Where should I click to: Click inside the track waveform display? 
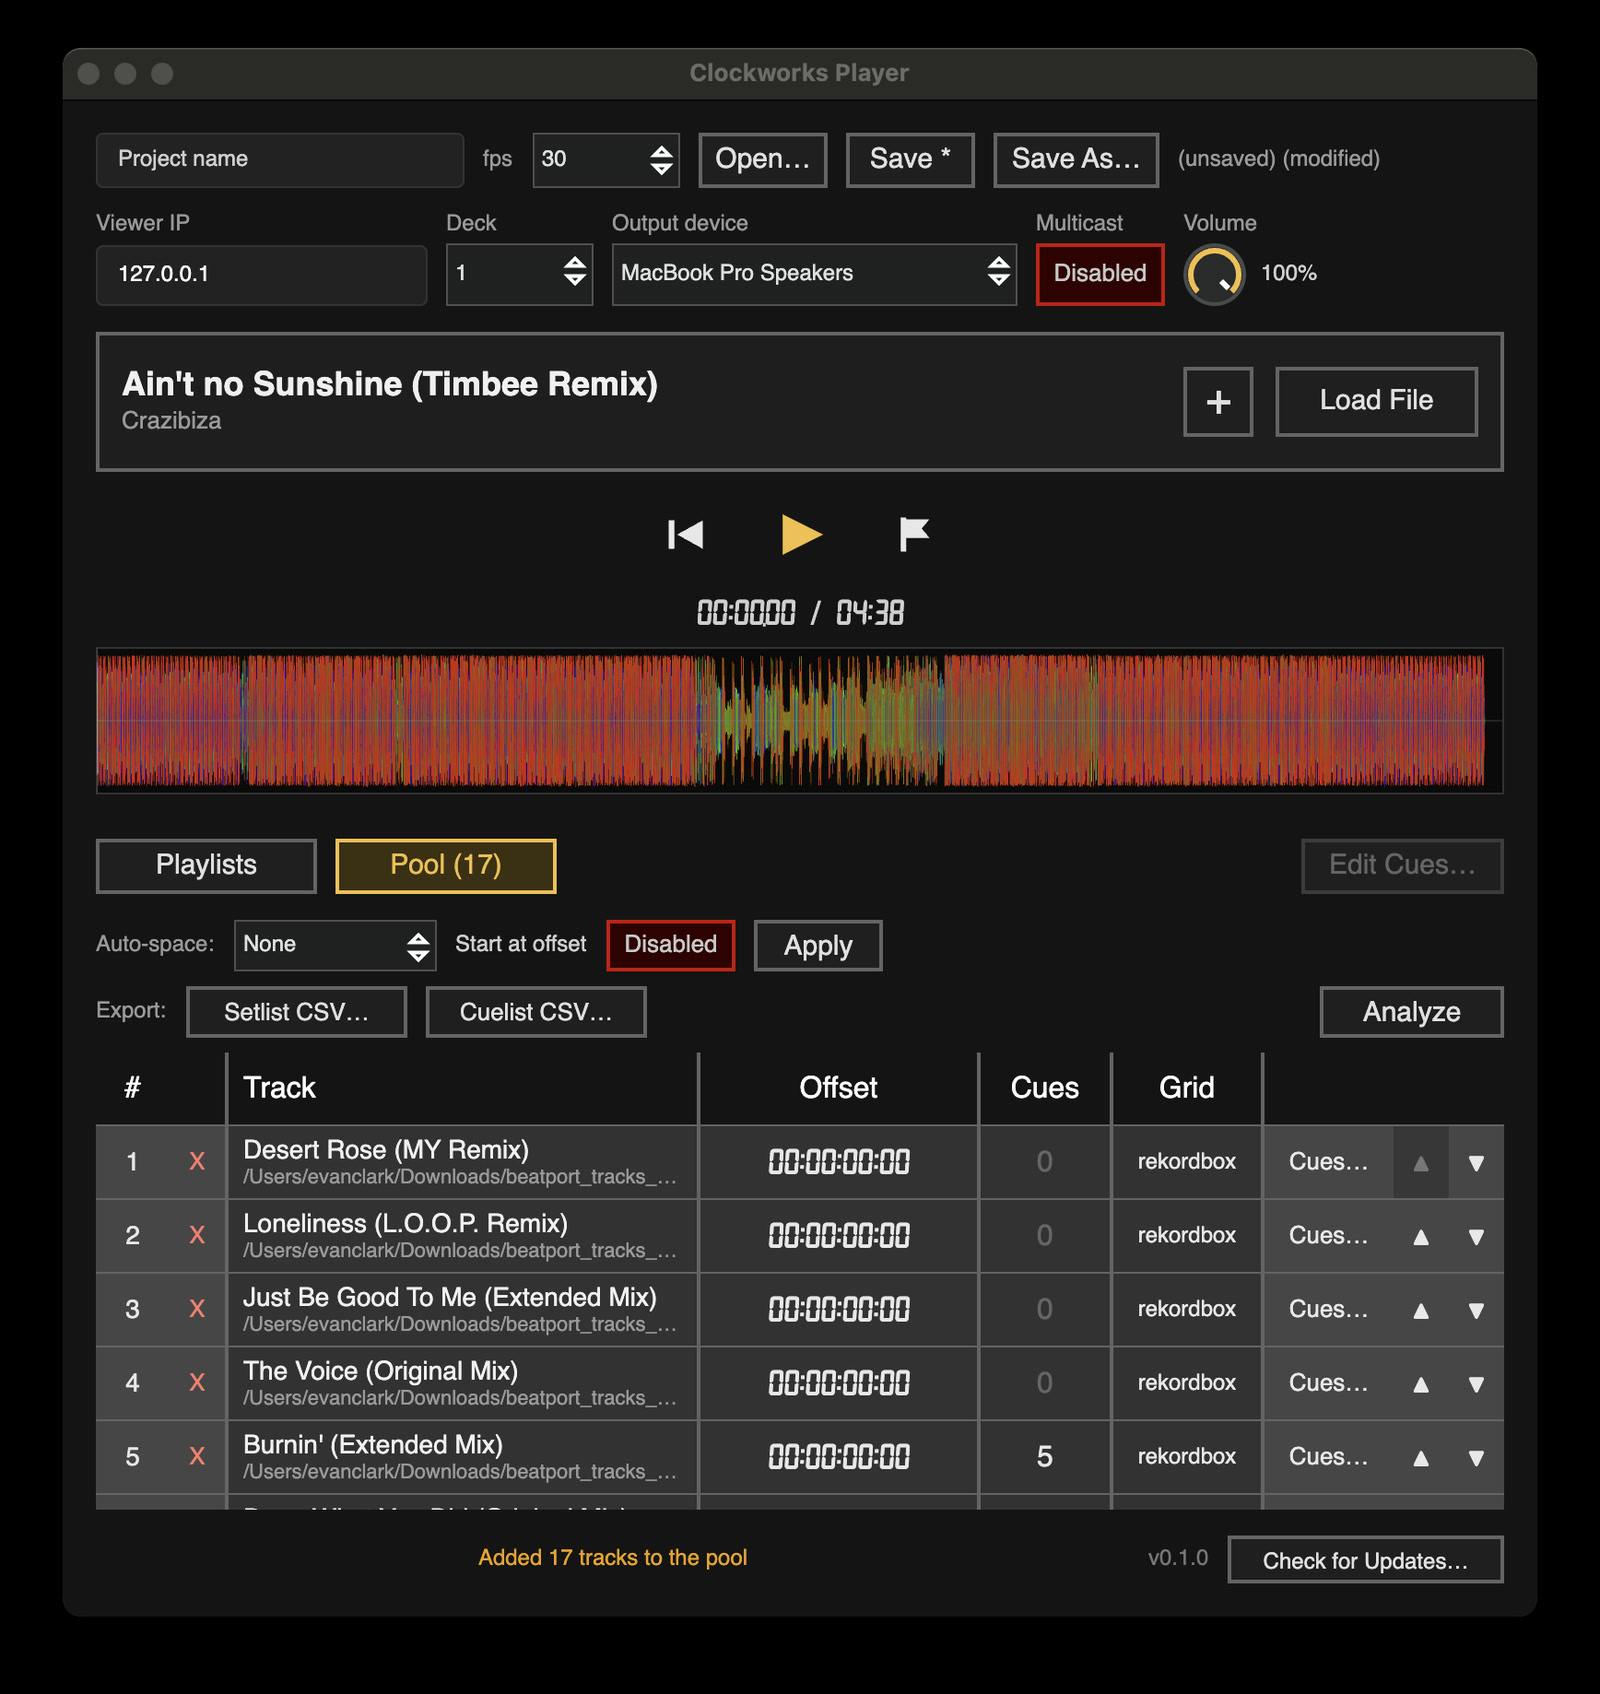[x=800, y=721]
